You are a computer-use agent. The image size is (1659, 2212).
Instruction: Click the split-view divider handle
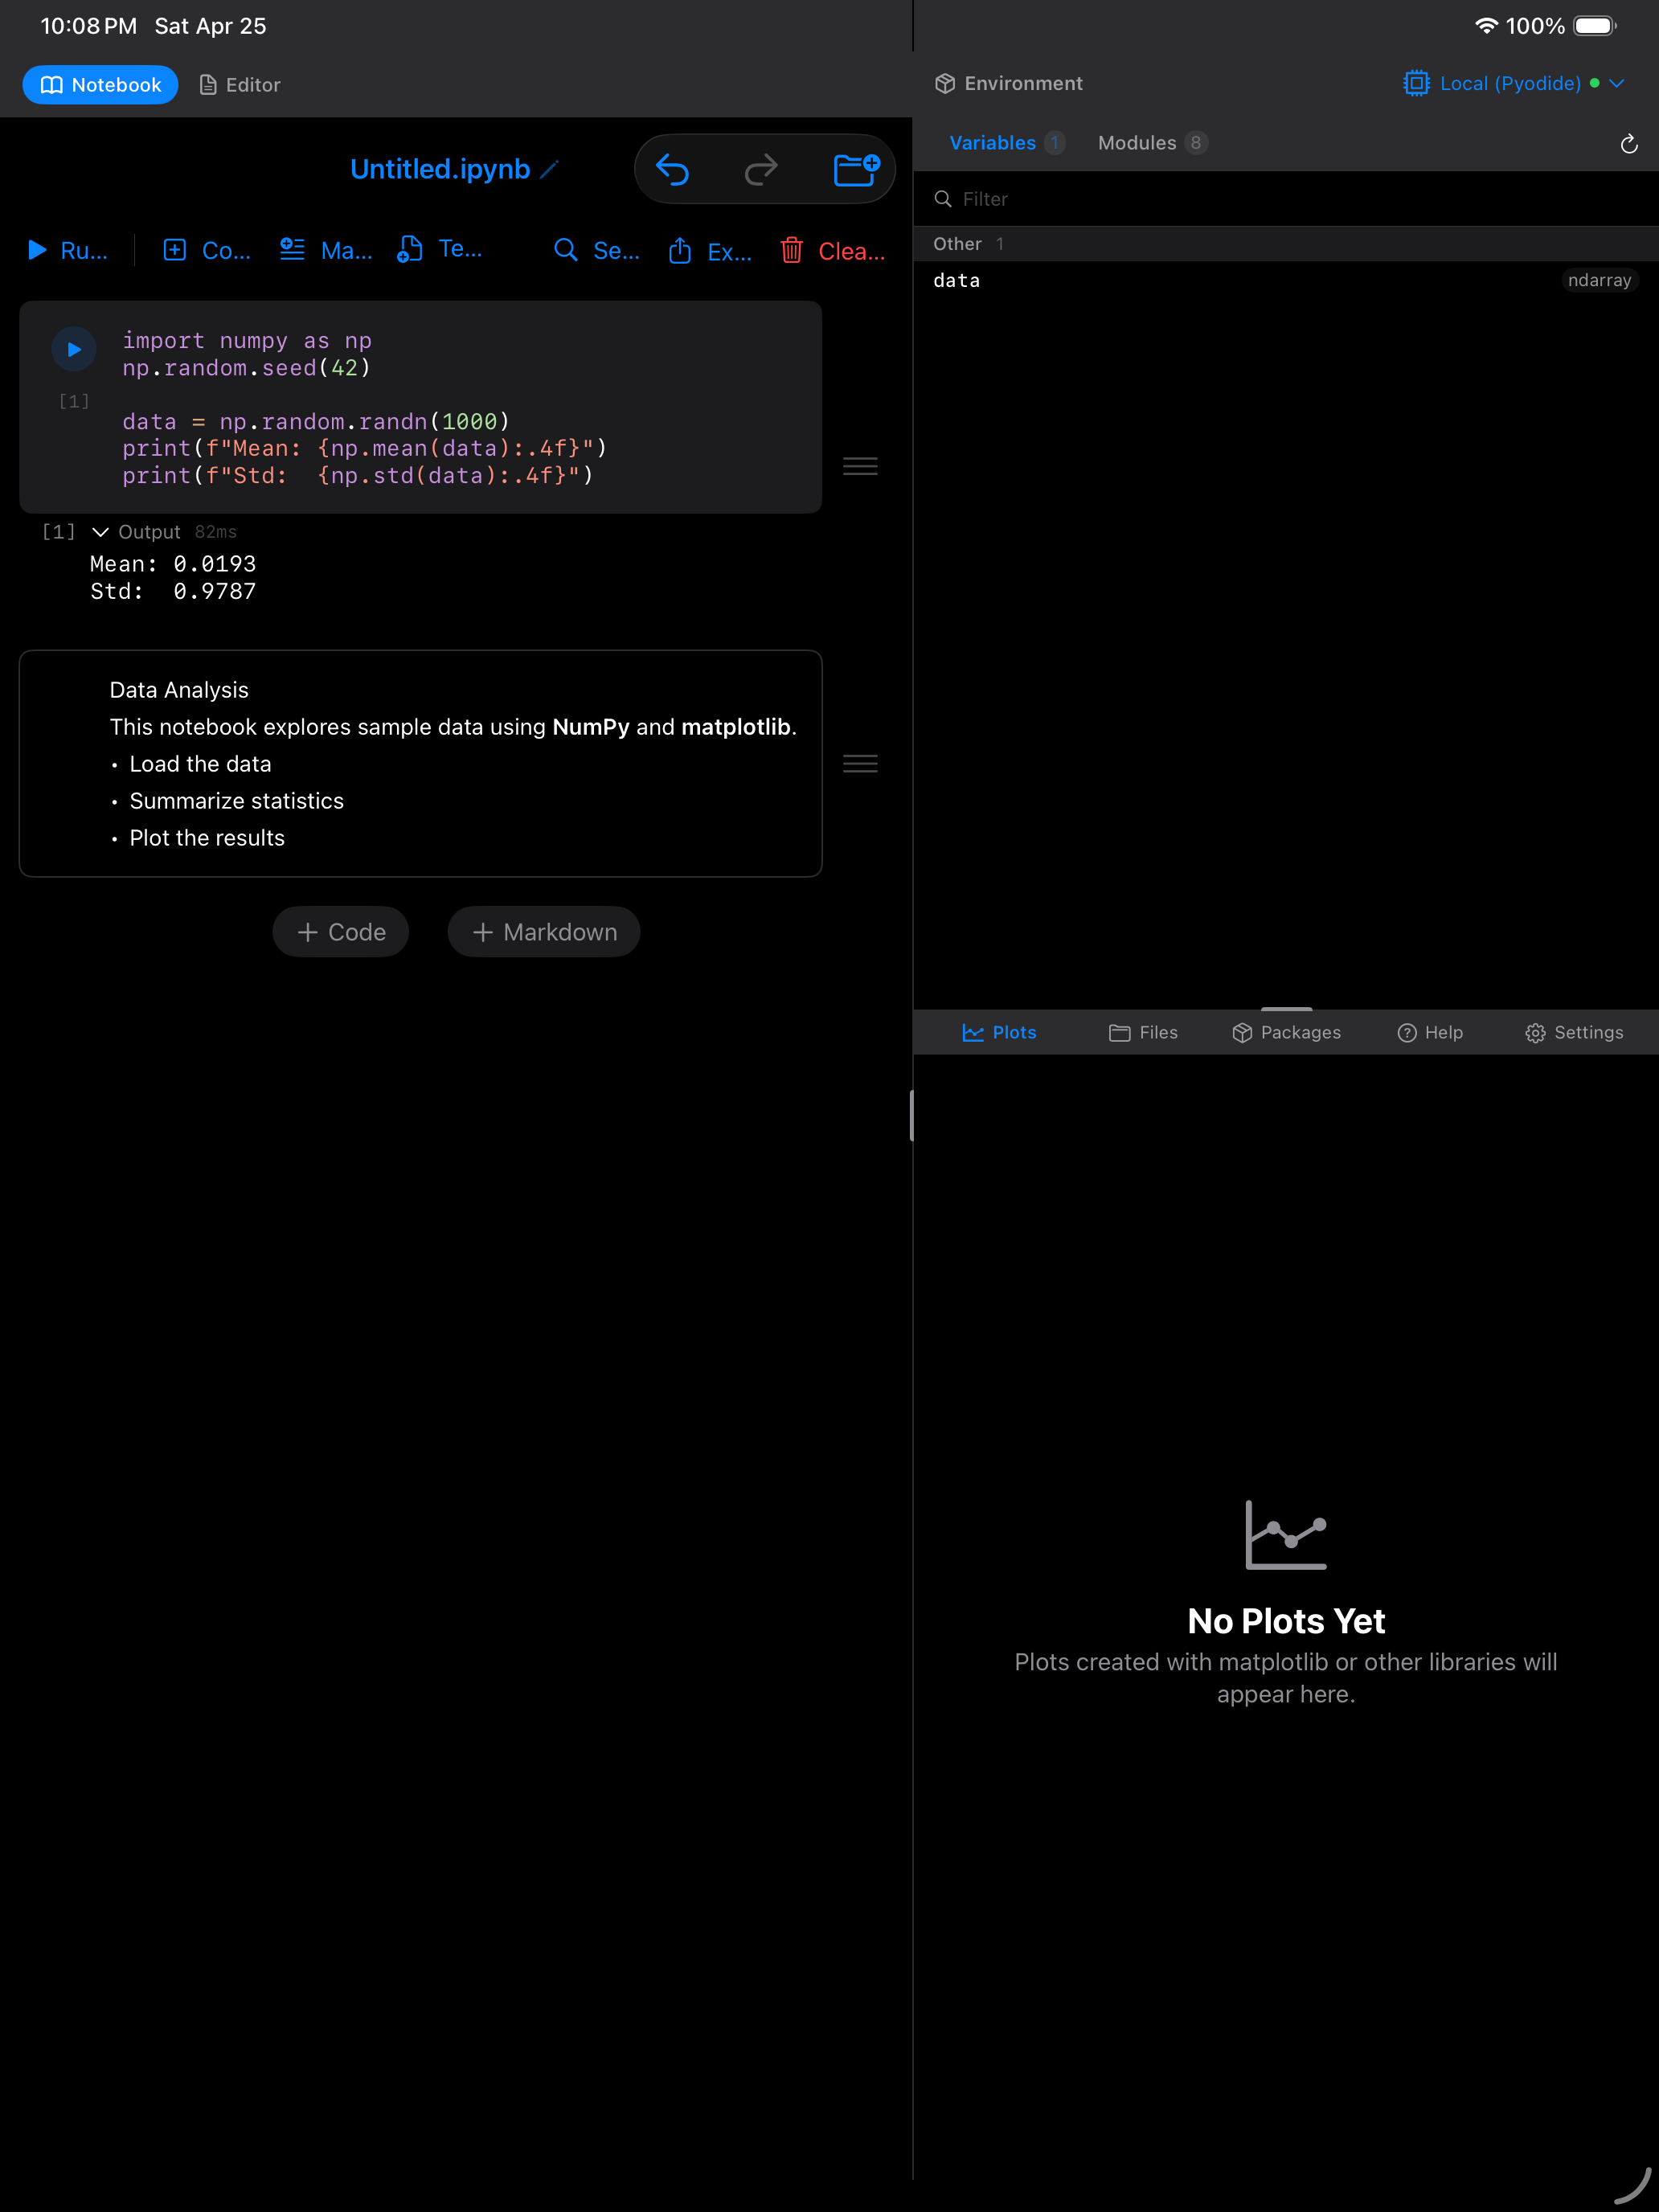tap(912, 1115)
